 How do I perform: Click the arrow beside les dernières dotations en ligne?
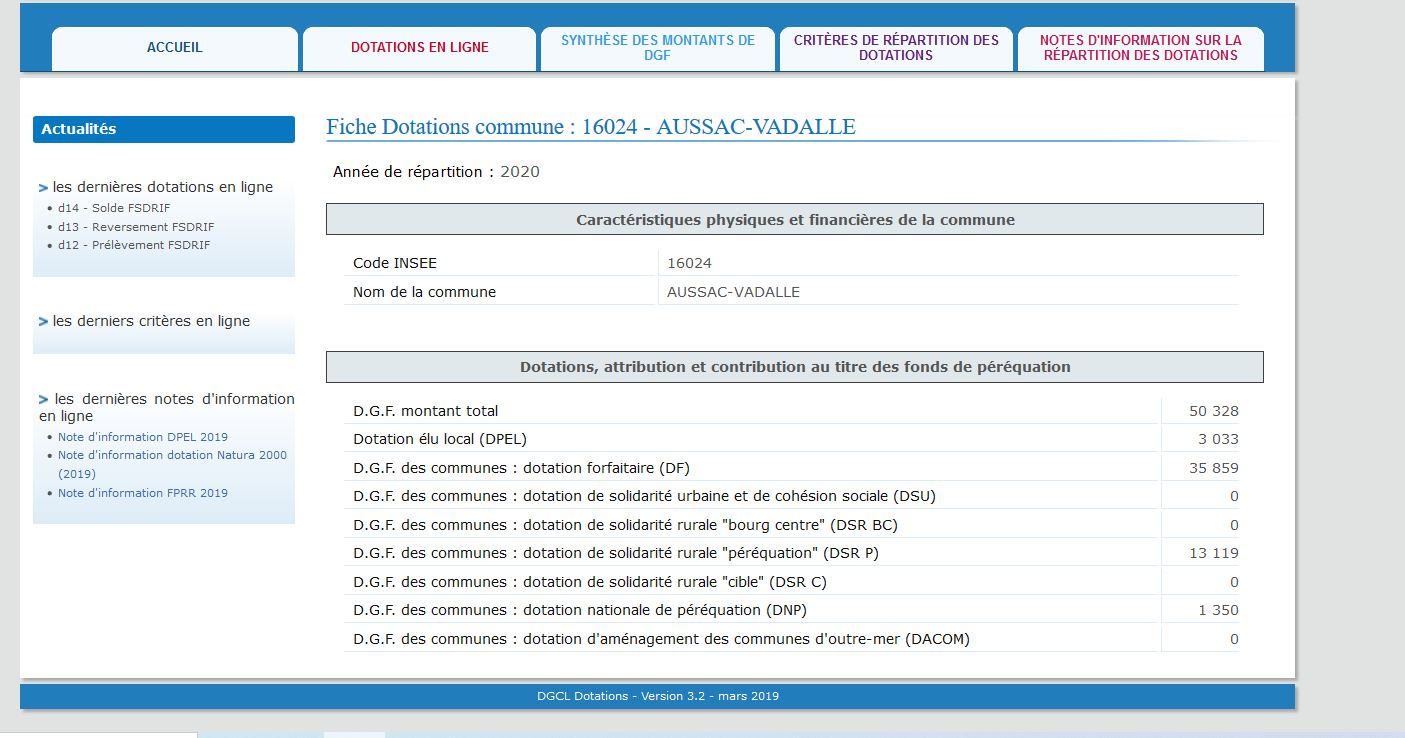[x=43, y=188]
